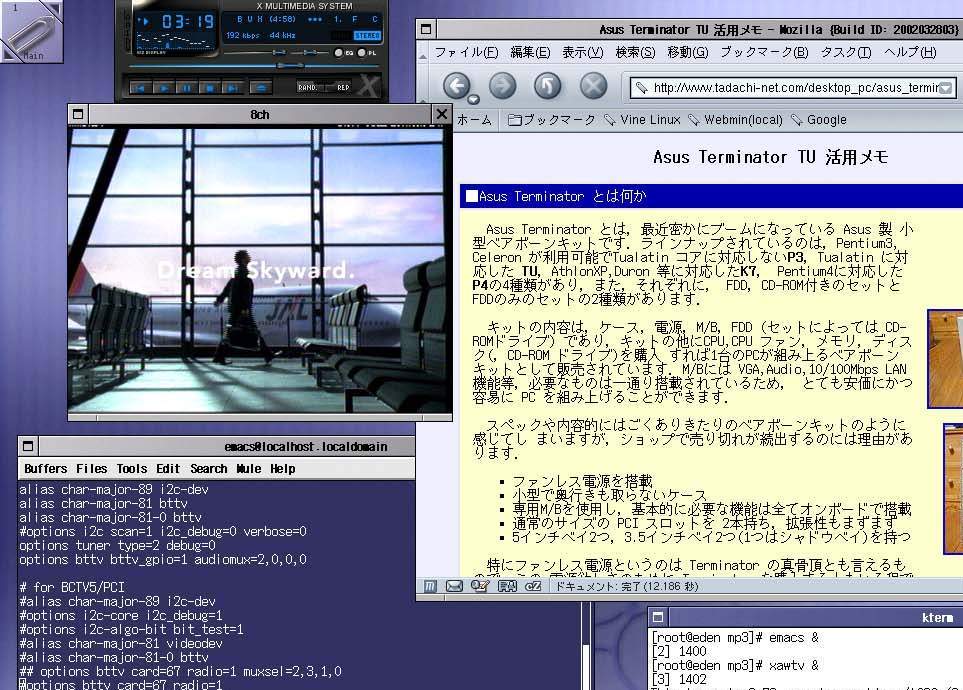Open the Search menu in Emacs

(x=209, y=469)
